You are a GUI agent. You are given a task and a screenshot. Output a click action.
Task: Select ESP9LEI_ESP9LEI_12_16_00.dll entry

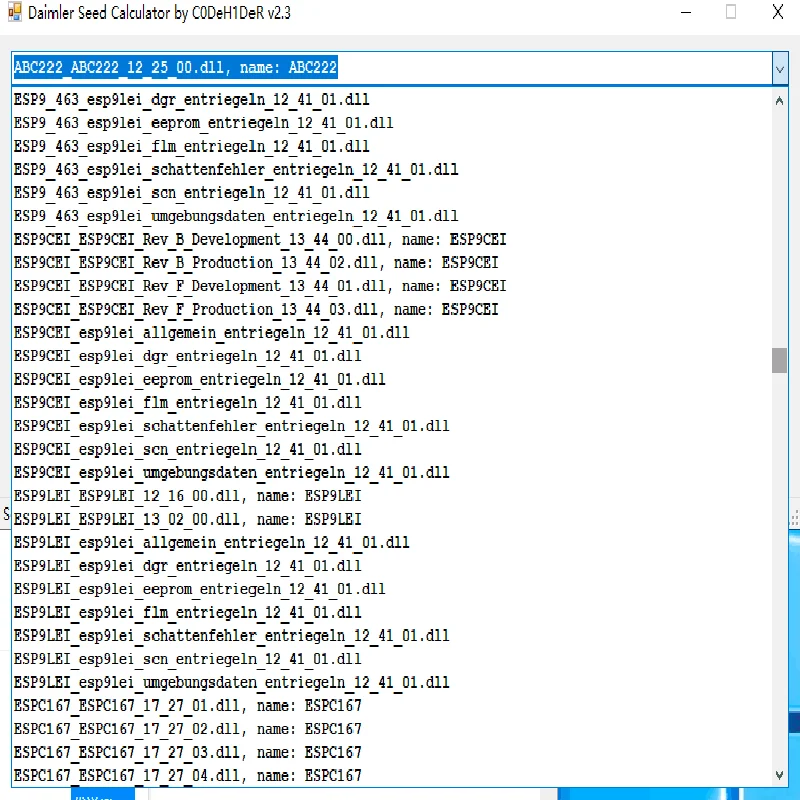[392, 496]
